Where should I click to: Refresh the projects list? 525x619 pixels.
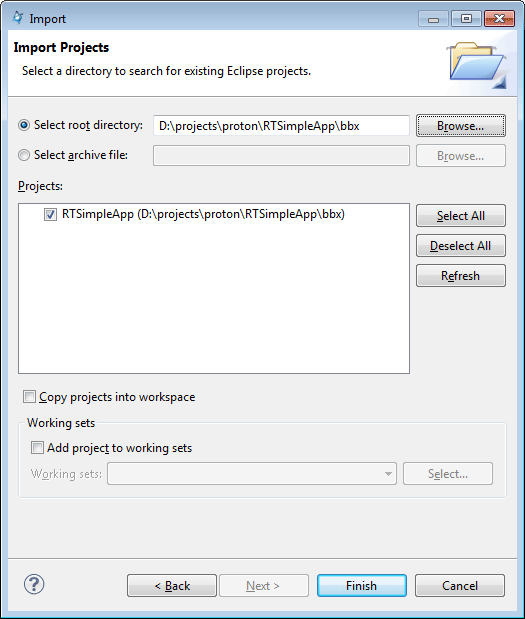(461, 276)
